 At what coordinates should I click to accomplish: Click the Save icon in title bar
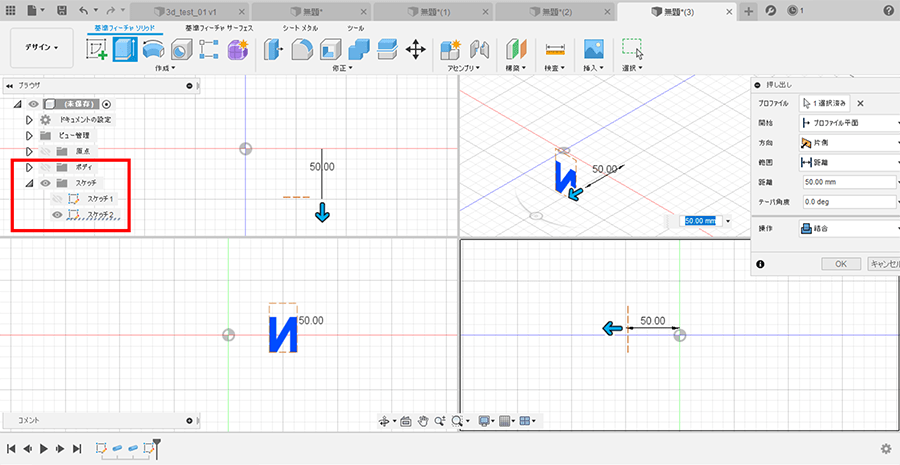click(62, 10)
